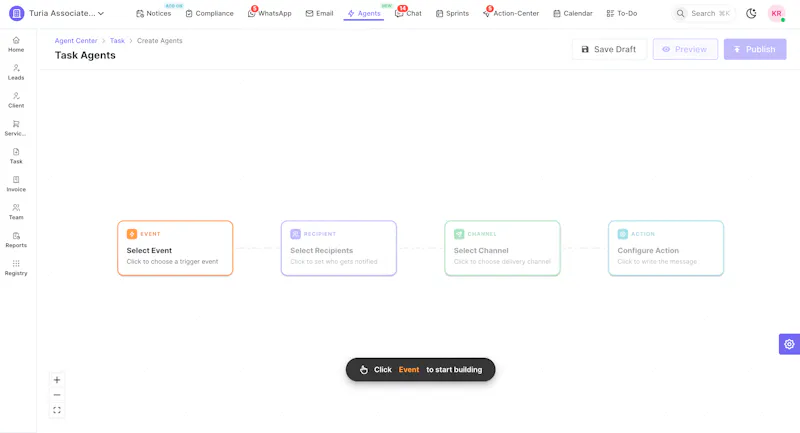800x433 pixels.
Task: Select the Agents tab
Action: click(364, 13)
